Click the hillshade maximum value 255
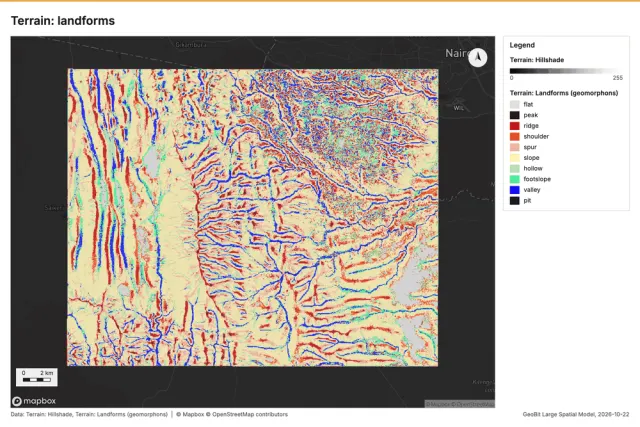Screen dimensions: 640x427 pos(618,78)
